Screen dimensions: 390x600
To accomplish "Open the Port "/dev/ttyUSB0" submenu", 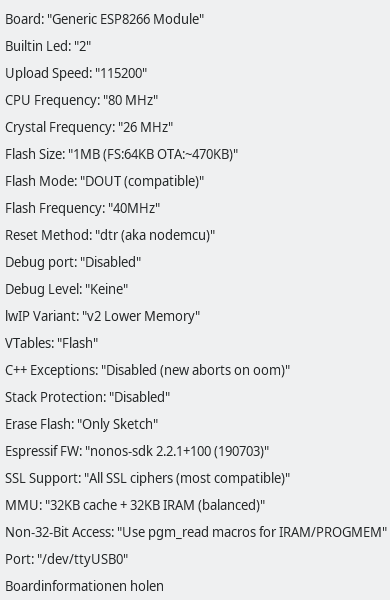I will [195, 559].
